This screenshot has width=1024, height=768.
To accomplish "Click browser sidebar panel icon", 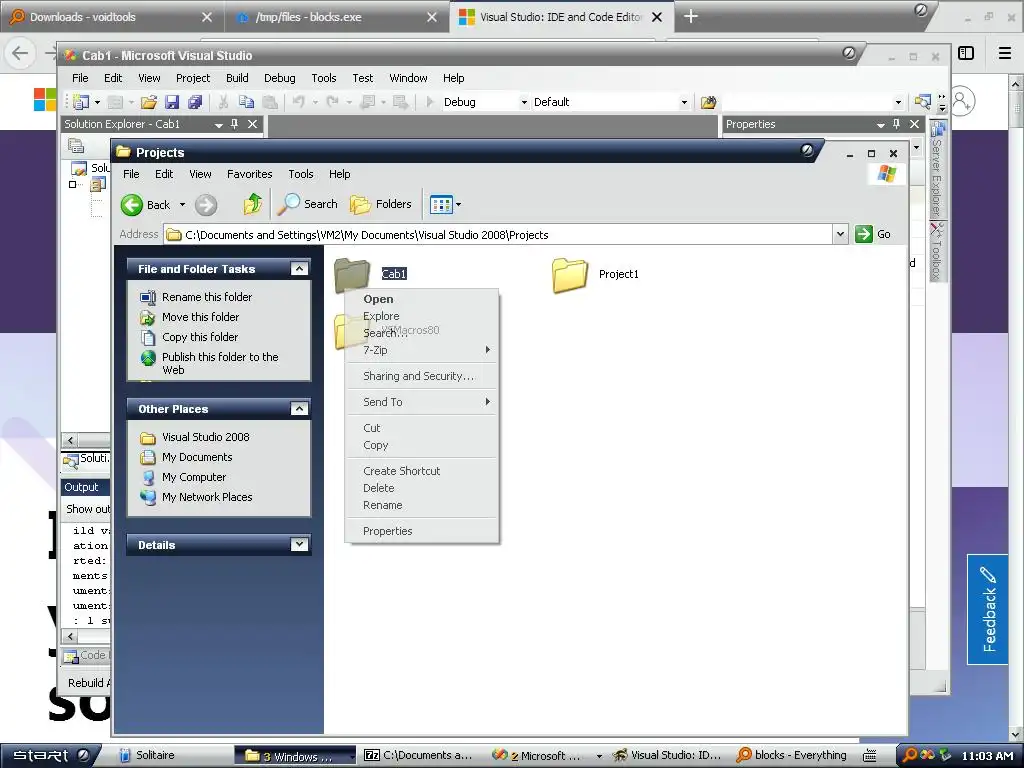I will click(966, 53).
